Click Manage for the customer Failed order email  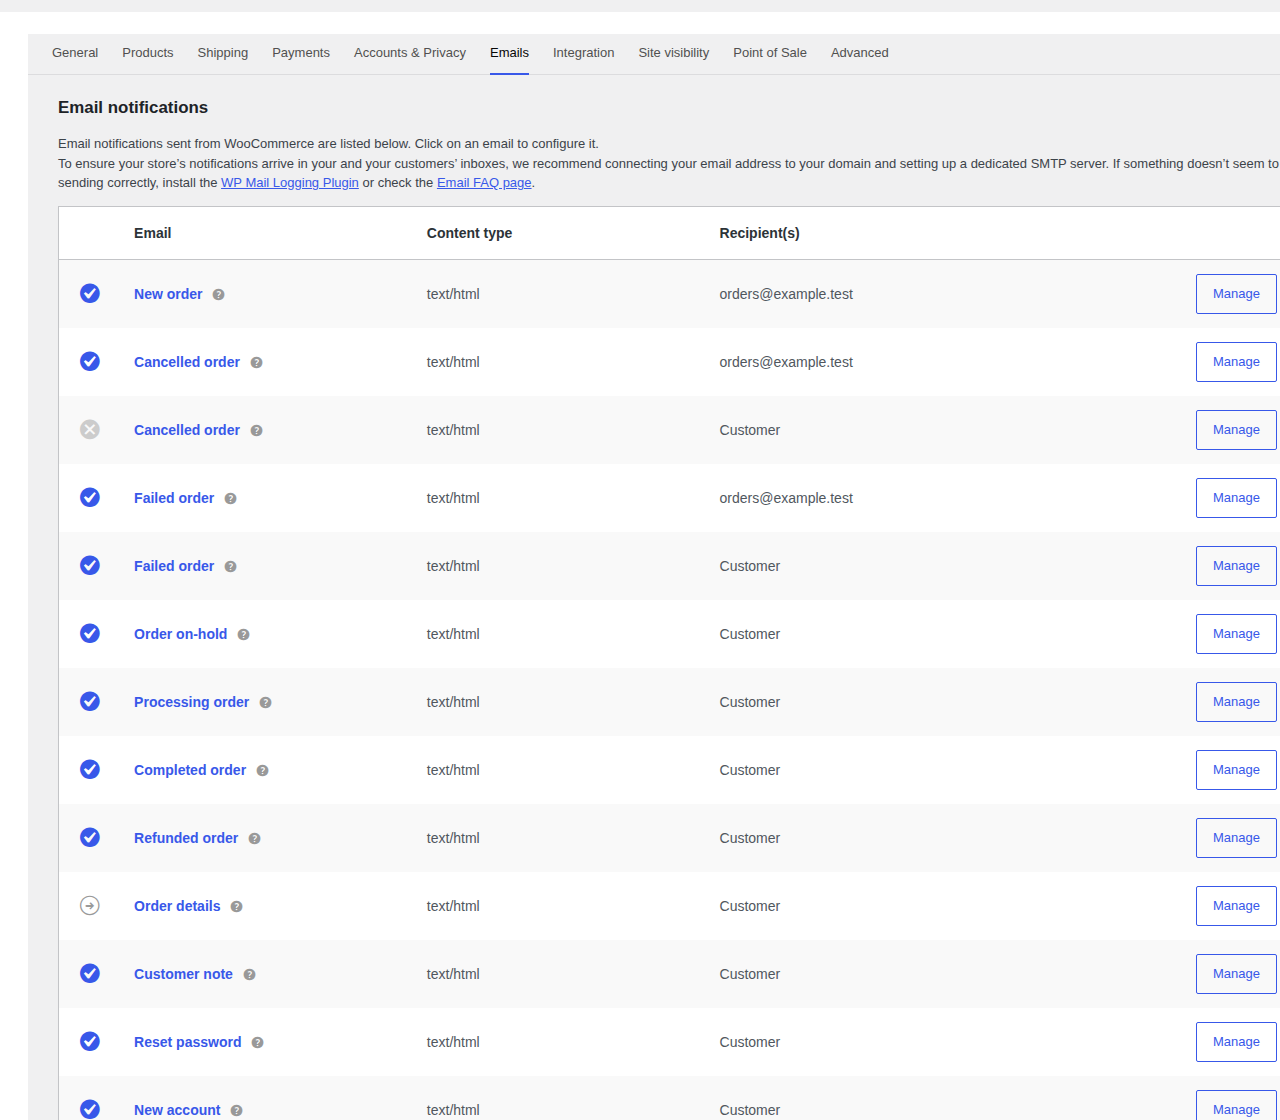click(1236, 566)
